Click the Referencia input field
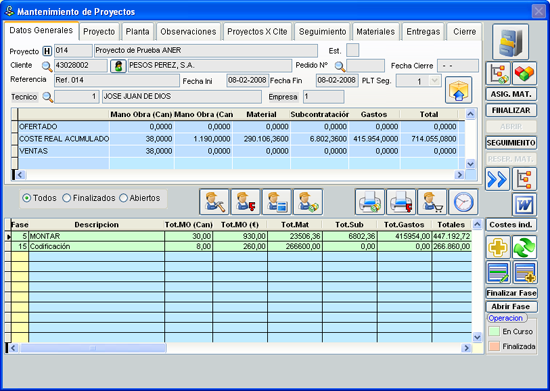The width and height of the screenshot is (550, 391). 117,80
